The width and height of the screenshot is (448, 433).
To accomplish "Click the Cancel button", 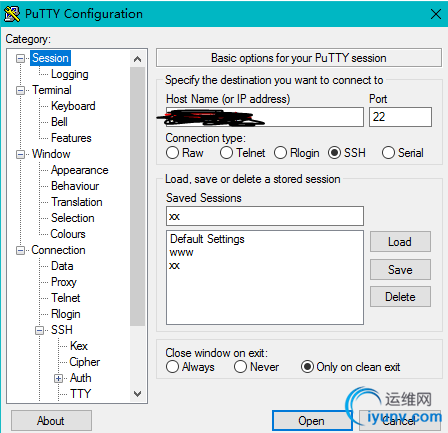I will pyautogui.click(x=400, y=421).
